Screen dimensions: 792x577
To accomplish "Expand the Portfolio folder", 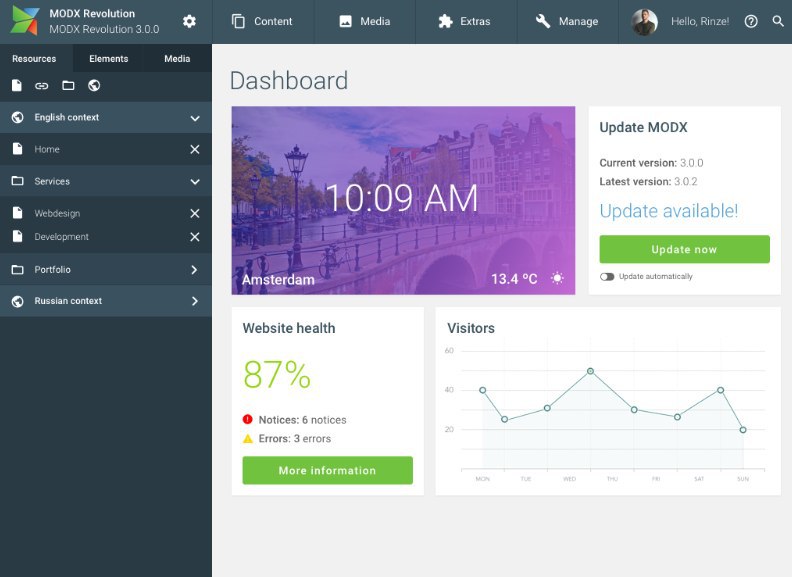I will (194, 270).
